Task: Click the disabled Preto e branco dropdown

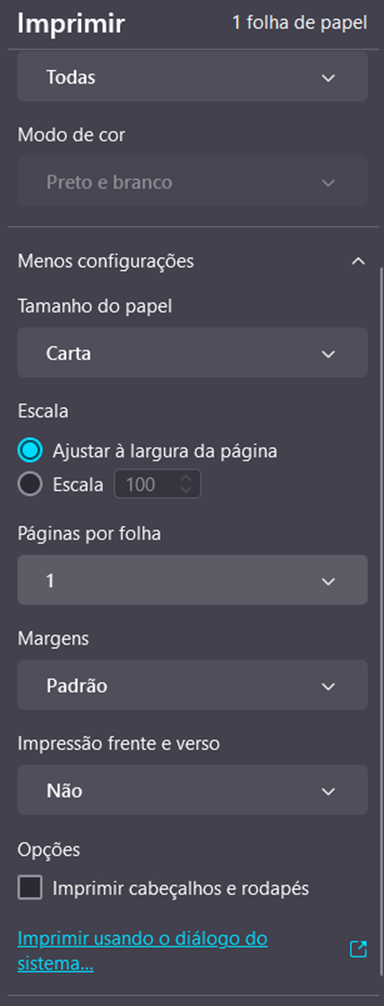Action: click(x=192, y=182)
